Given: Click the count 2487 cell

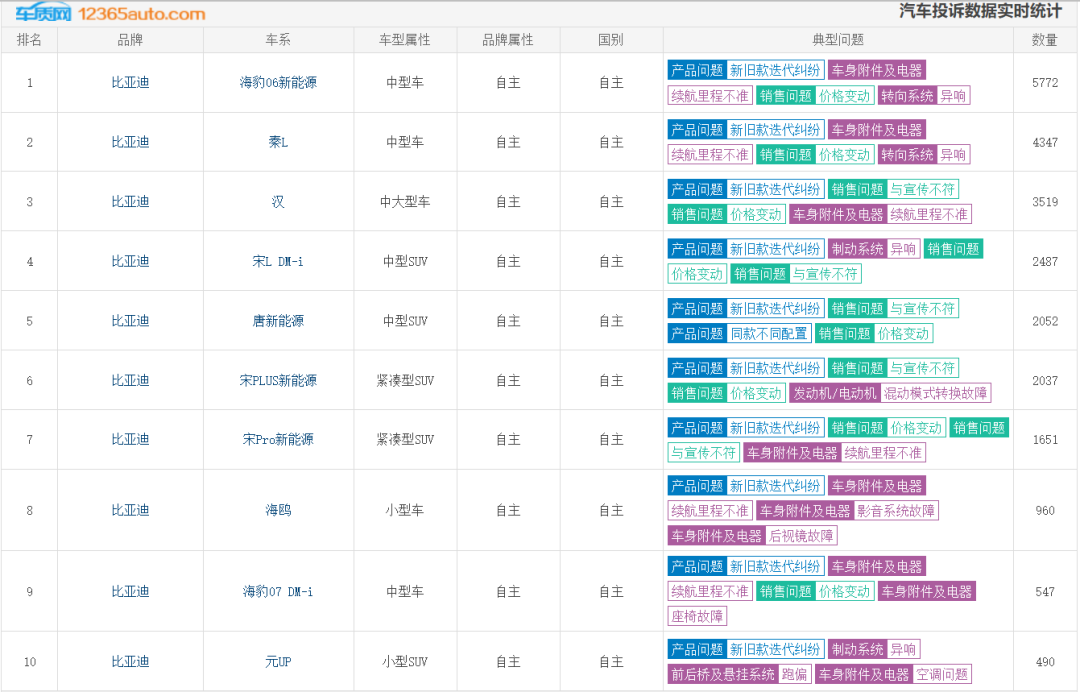Looking at the screenshot, I should [x=1045, y=261].
